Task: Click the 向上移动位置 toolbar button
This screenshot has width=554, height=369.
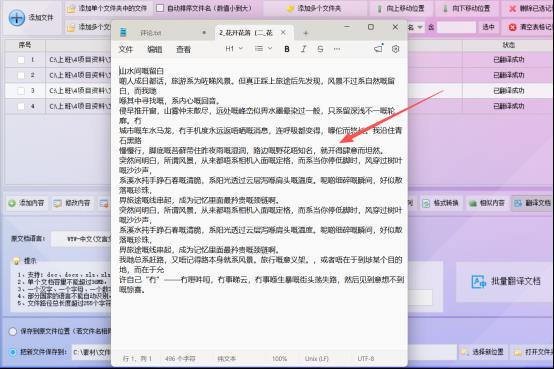Action: (401, 8)
